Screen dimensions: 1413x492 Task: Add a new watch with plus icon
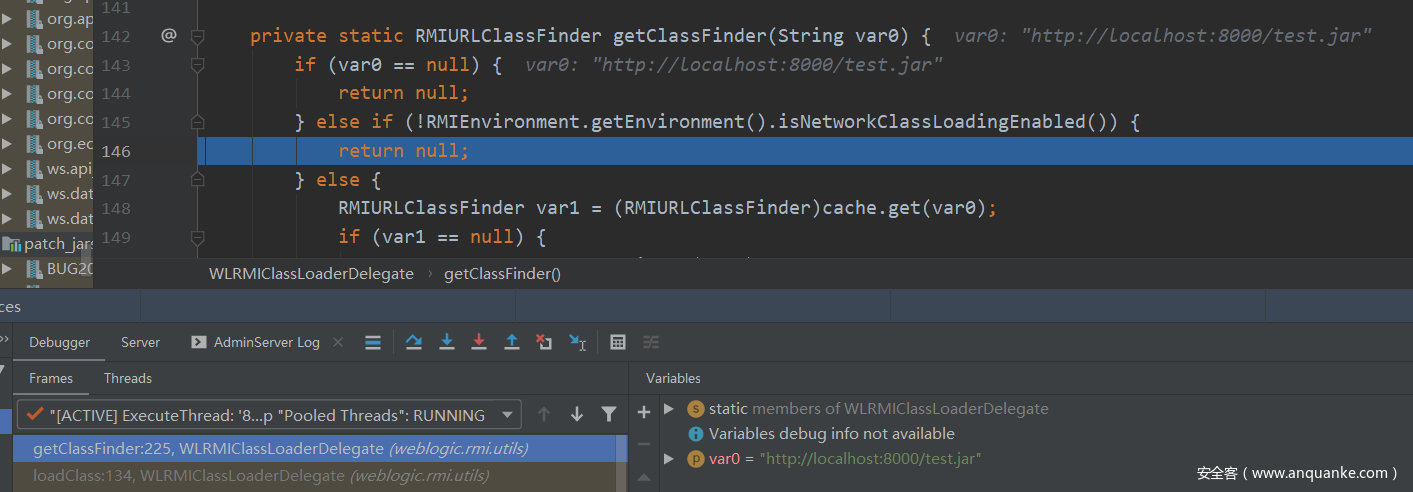tap(644, 412)
